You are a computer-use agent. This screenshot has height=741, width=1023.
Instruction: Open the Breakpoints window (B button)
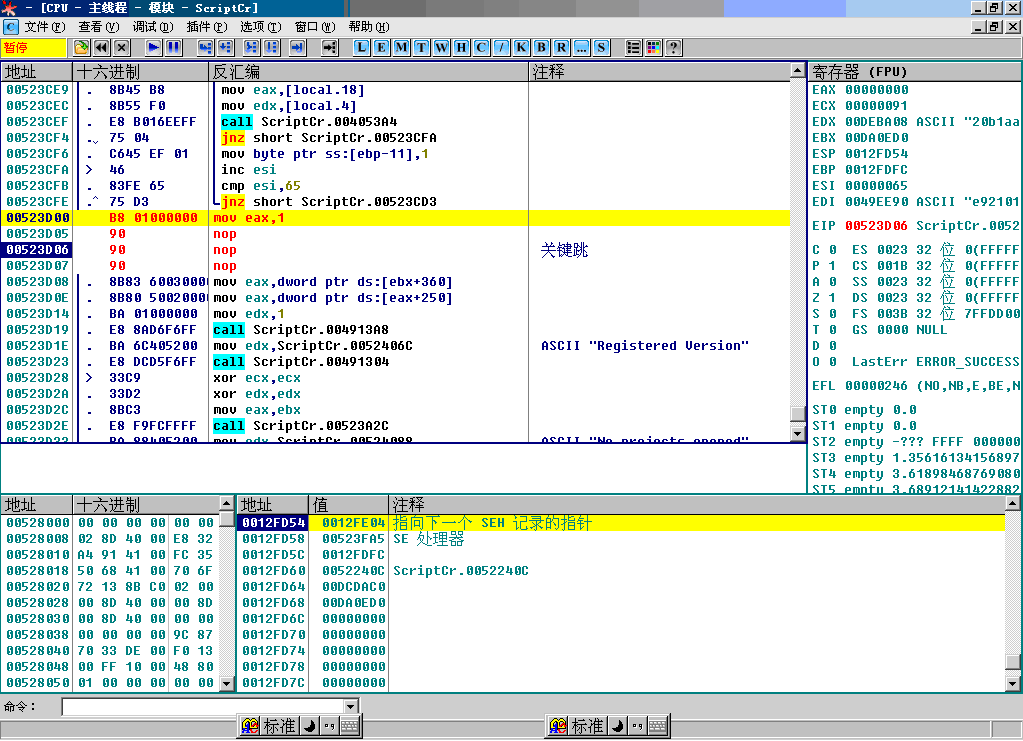tap(541, 47)
